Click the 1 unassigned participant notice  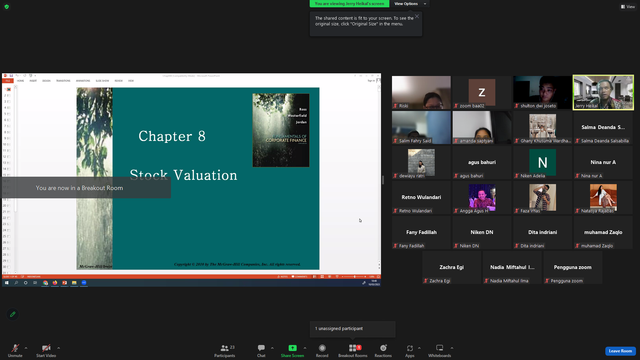(x=353, y=329)
